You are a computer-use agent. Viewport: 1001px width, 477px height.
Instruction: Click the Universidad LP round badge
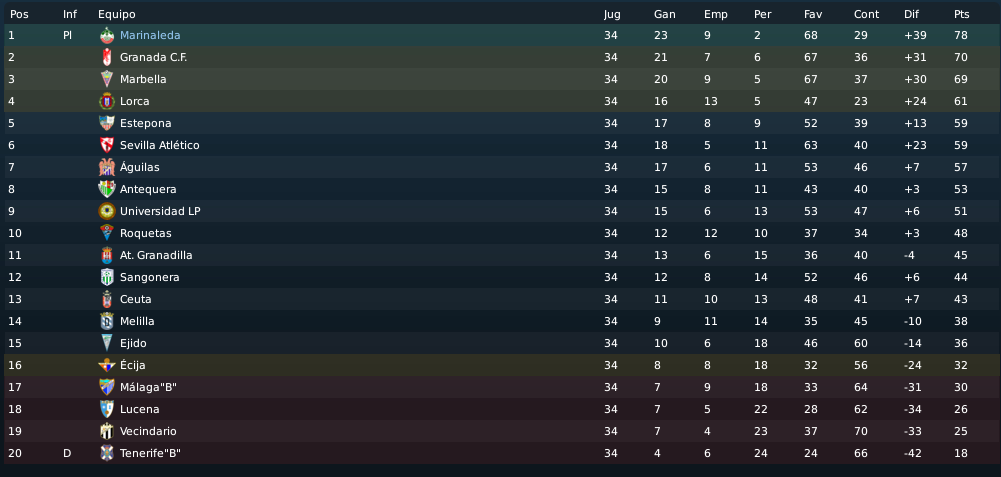tap(107, 211)
